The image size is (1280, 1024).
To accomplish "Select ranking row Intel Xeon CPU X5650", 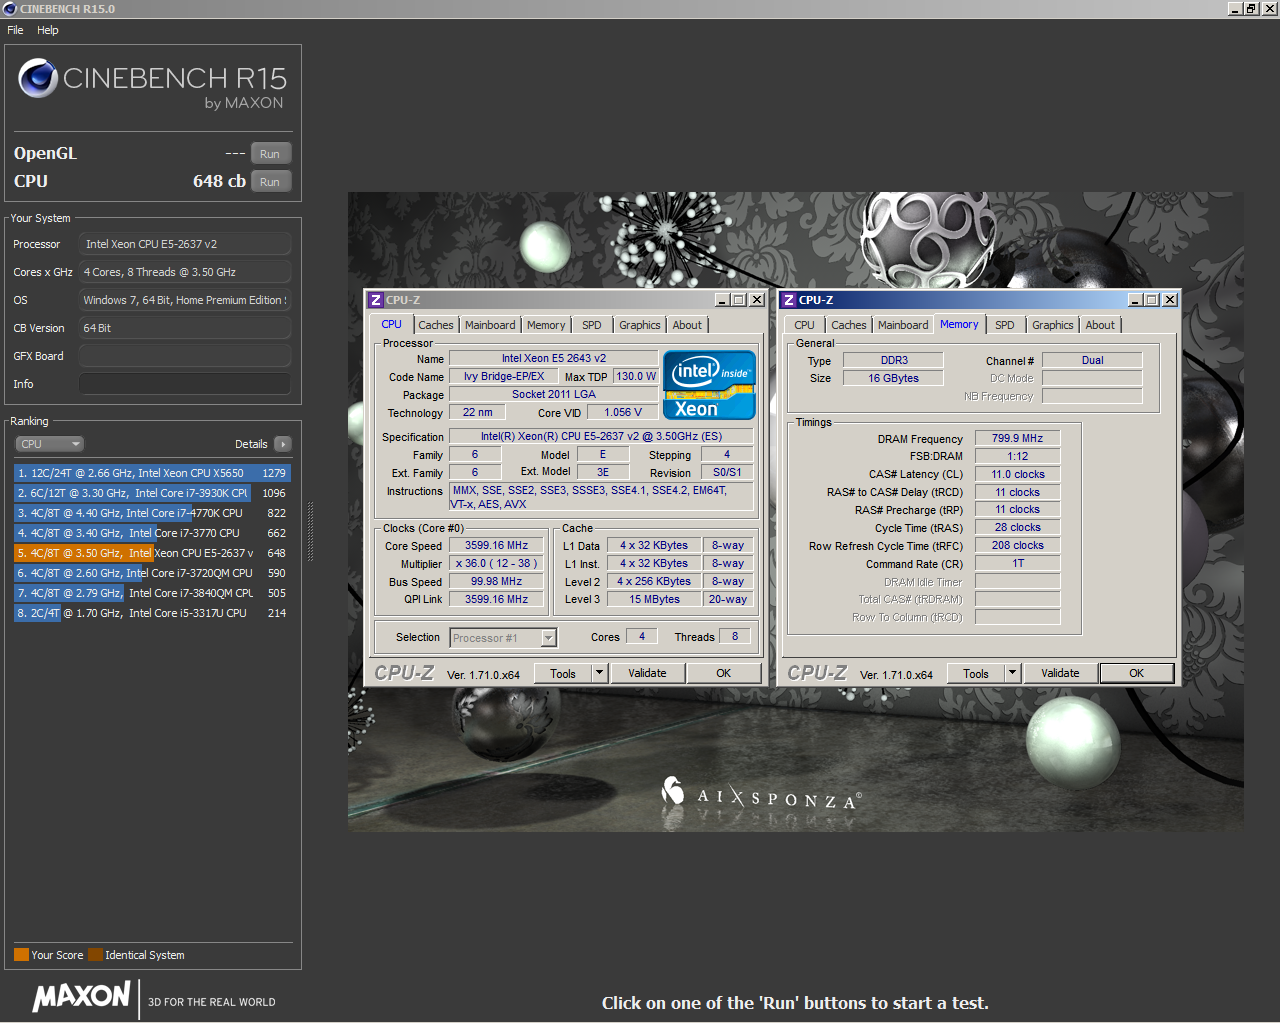I will point(152,473).
